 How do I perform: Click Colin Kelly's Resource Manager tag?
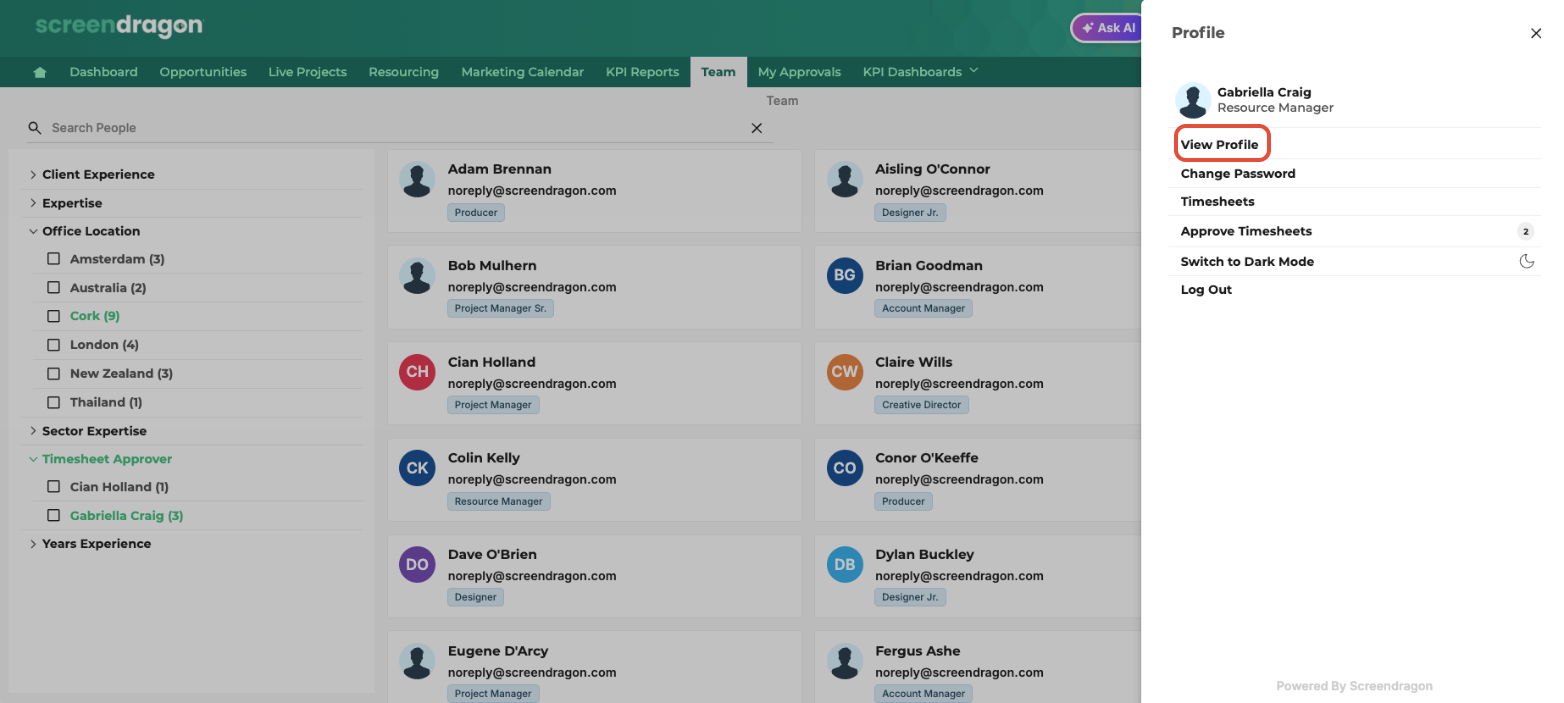point(499,501)
